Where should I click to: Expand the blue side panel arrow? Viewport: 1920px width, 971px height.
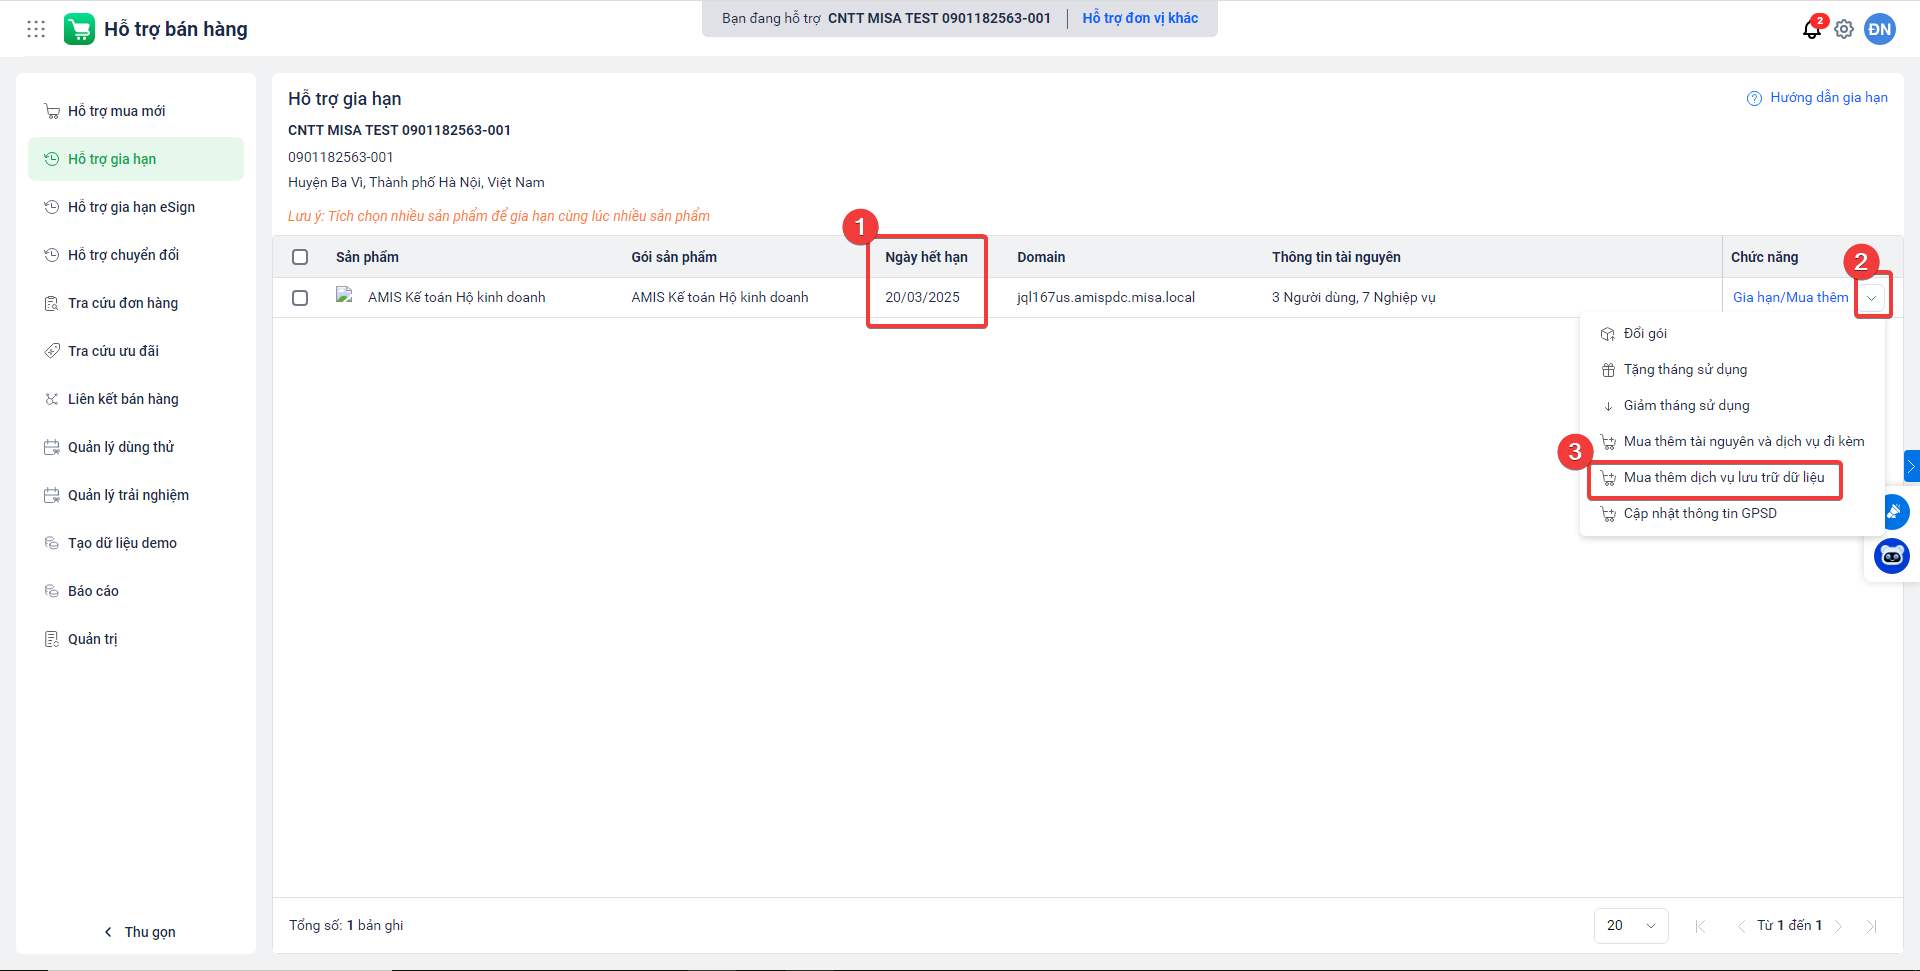coord(1912,466)
